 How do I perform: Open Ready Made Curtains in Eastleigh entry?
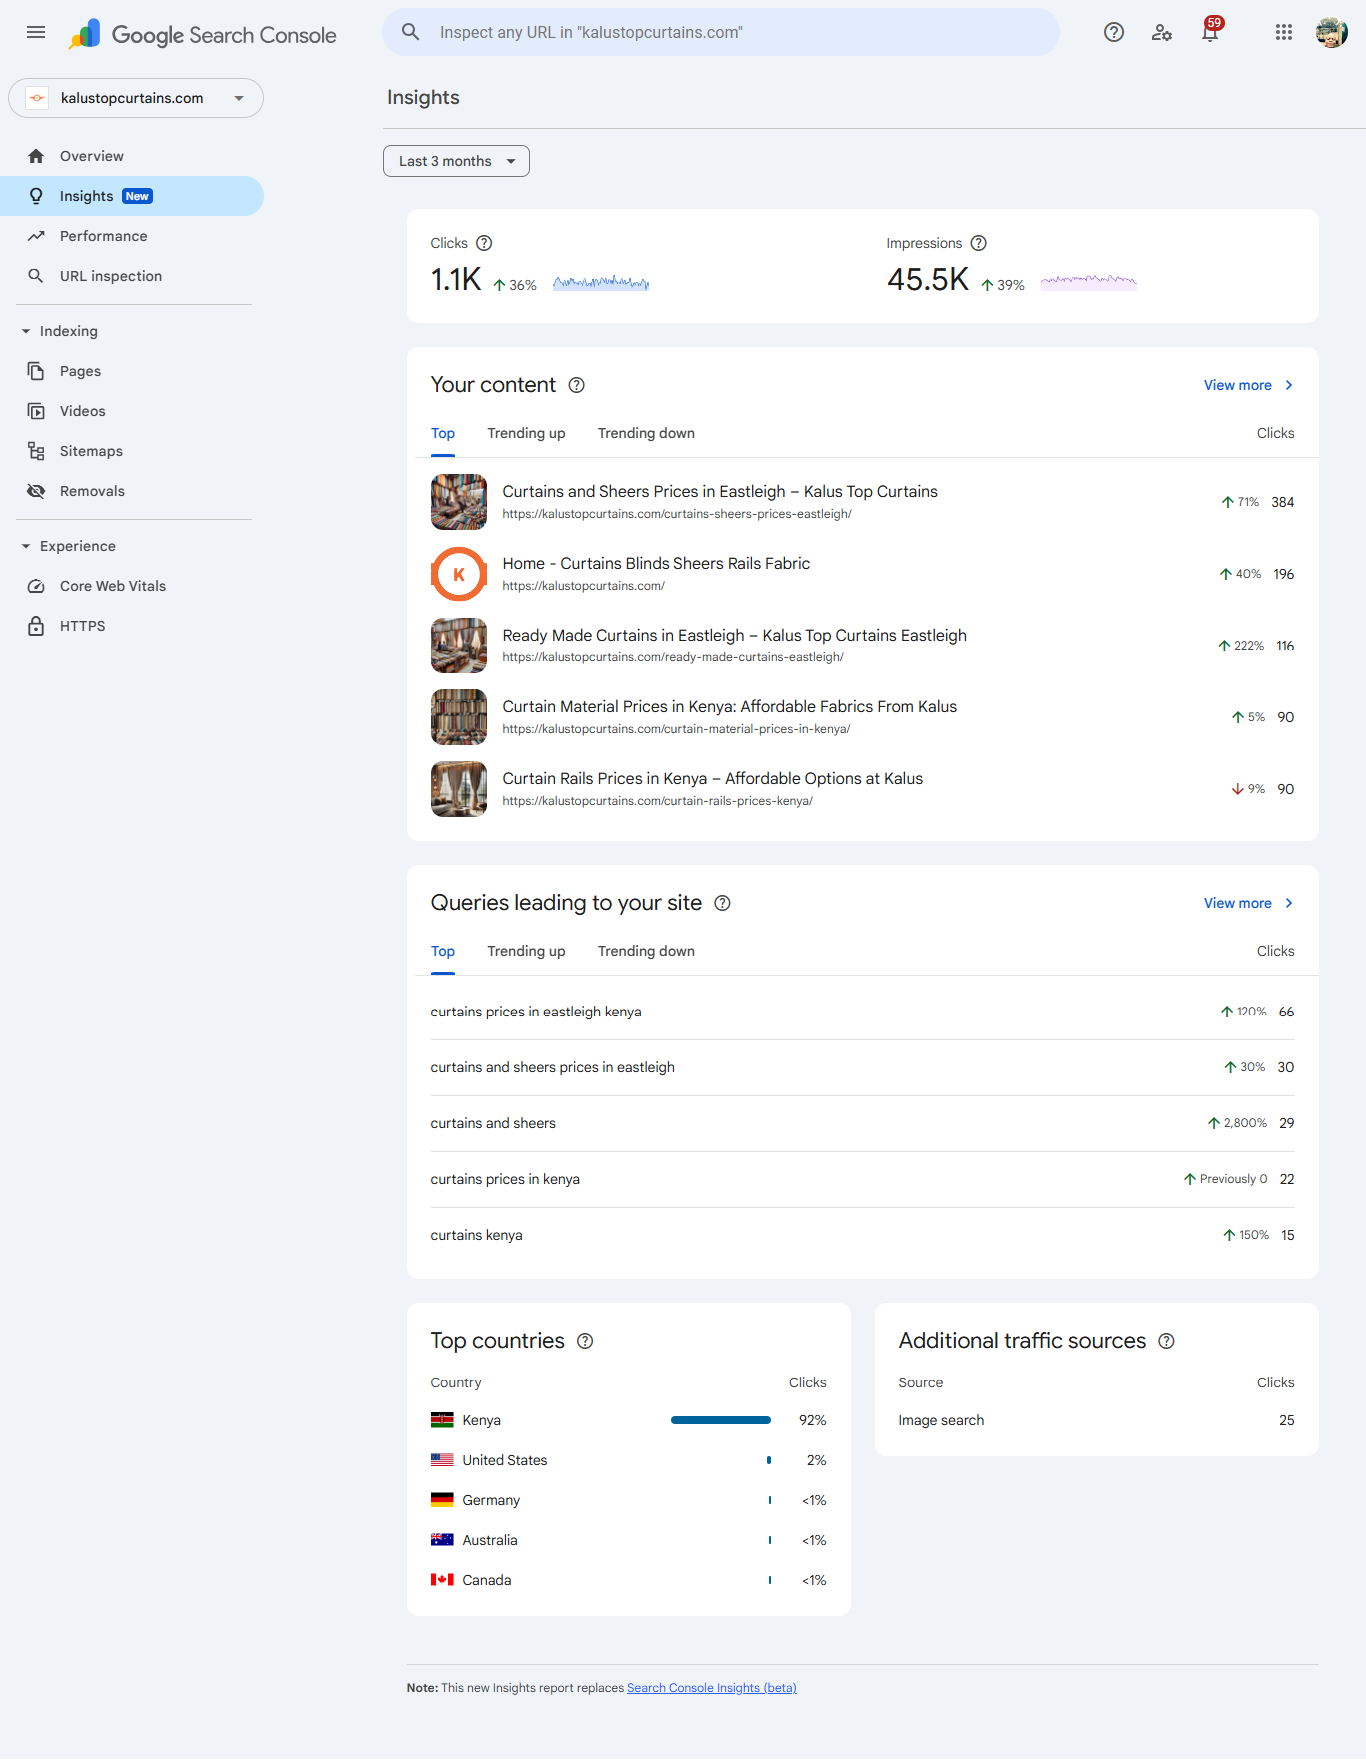862,645
